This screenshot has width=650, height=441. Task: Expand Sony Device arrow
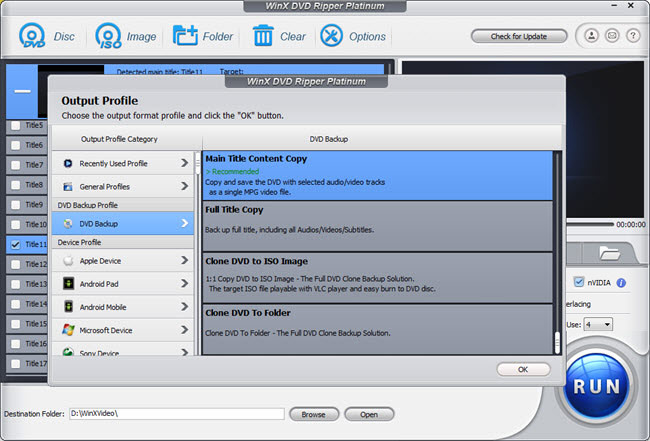point(185,352)
